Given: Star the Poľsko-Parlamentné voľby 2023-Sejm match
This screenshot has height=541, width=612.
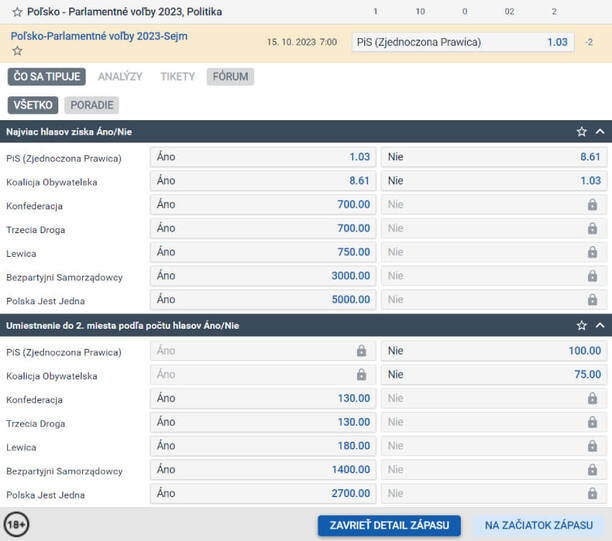Looking at the screenshot, I should click(17, 51).
